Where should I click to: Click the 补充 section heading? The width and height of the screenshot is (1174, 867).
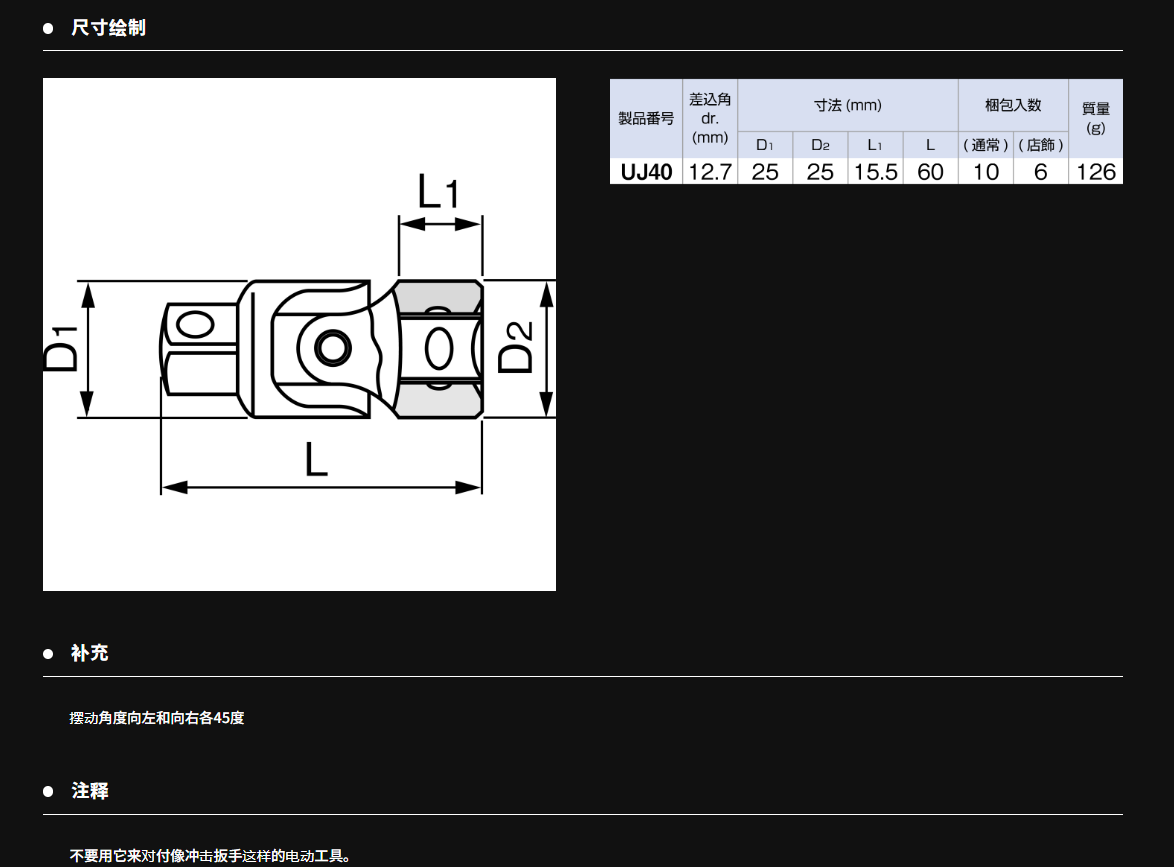pyautogui.click(x=89, y=653)
